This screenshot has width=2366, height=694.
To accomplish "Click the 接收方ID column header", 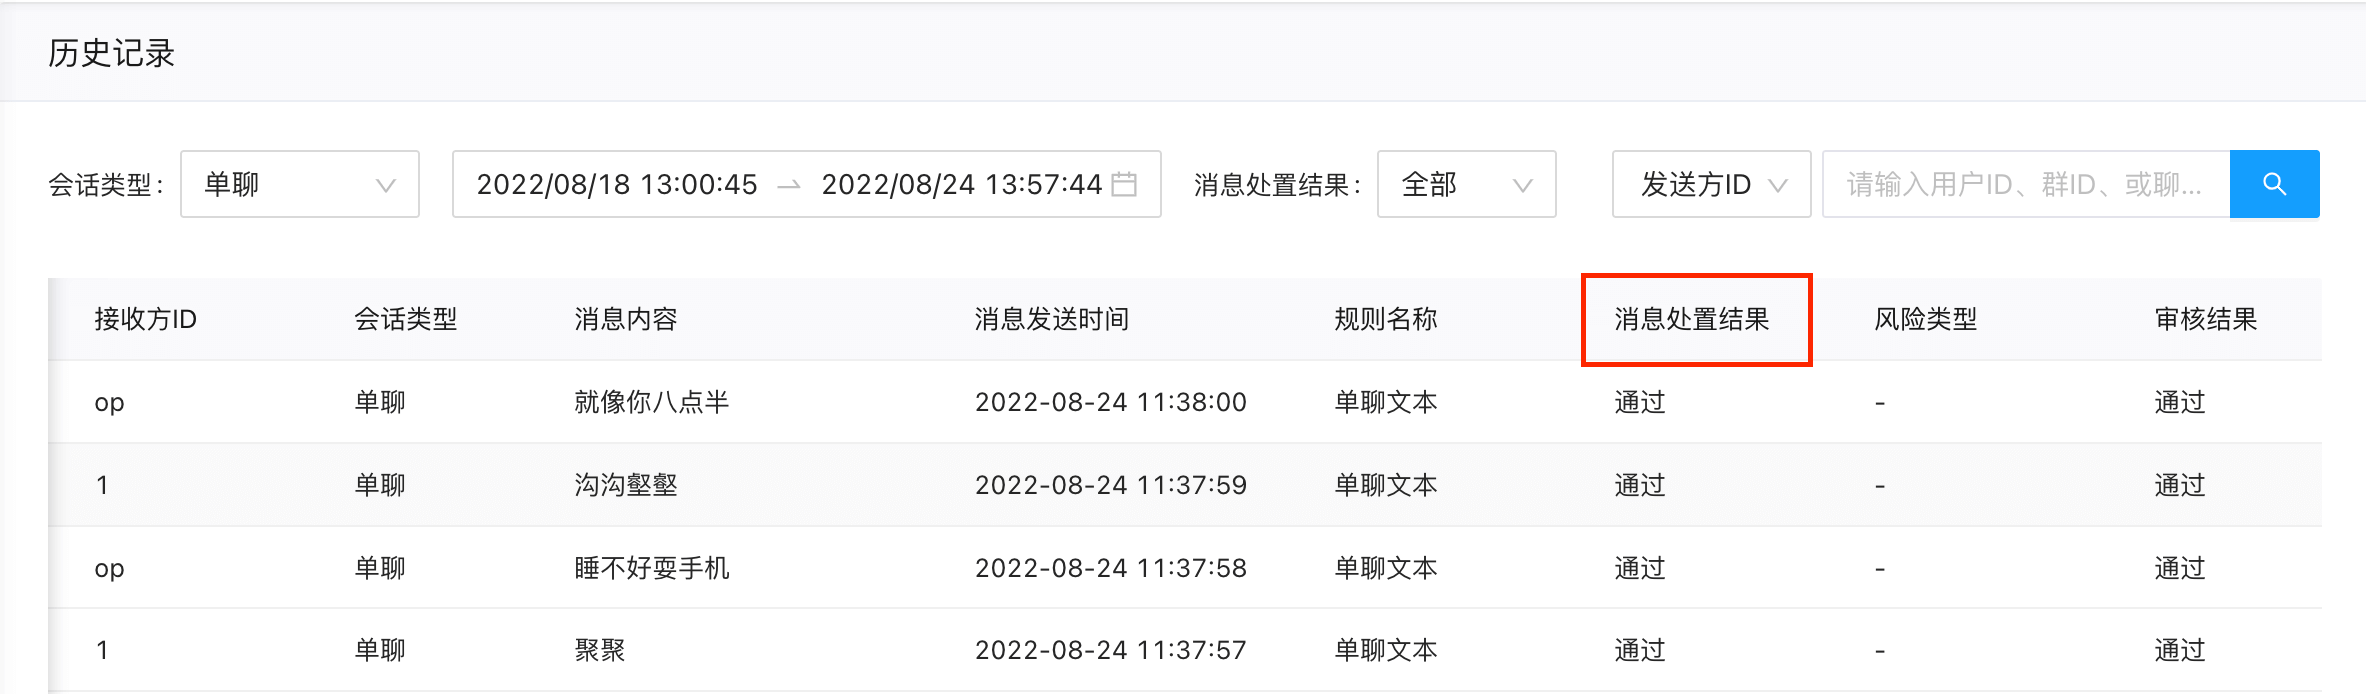I will click(145, 319).
